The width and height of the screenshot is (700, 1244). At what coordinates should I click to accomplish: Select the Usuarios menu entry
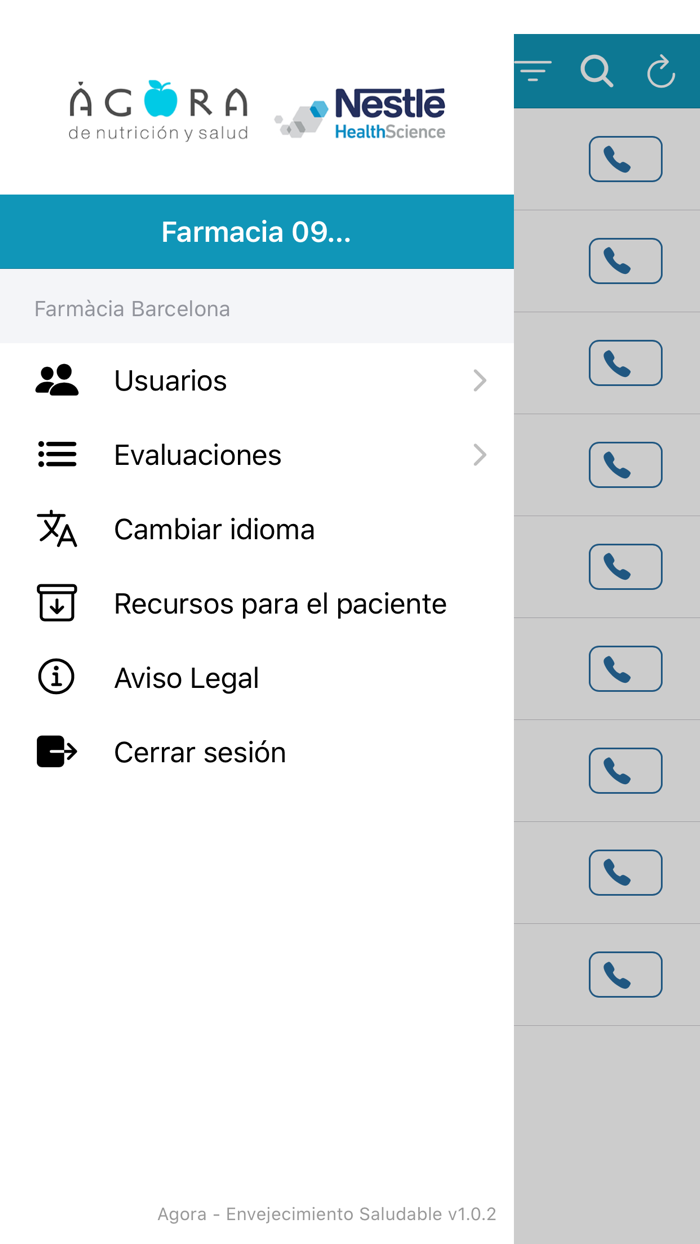(x=170, y=380)
